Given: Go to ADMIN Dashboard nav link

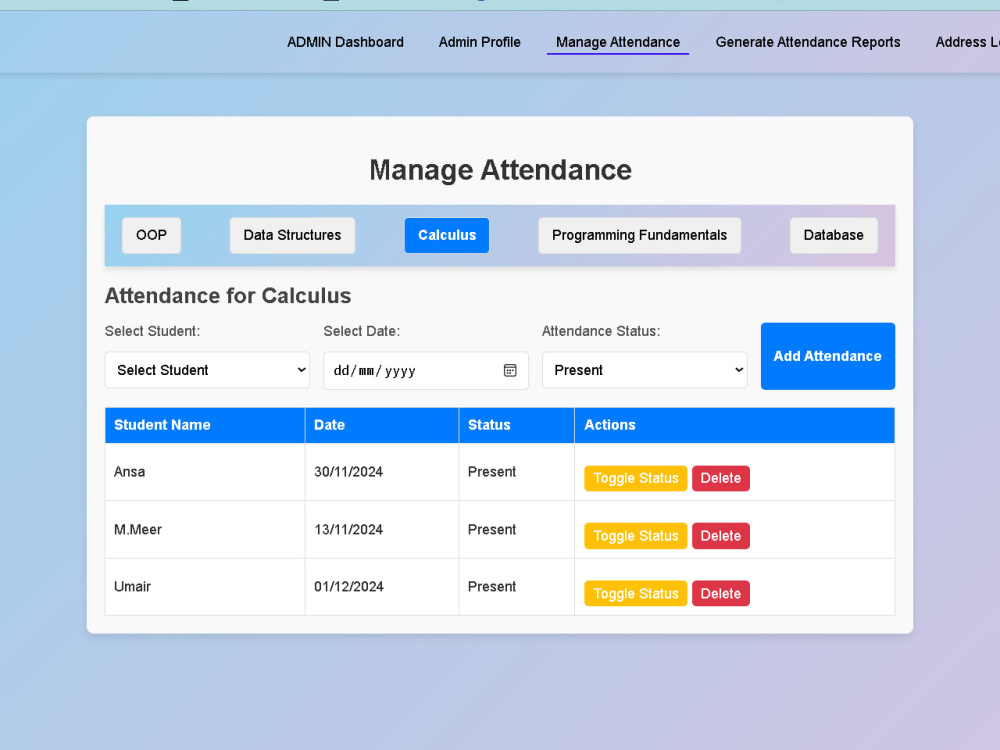Looking at the screenshot, I should (345, 42).
